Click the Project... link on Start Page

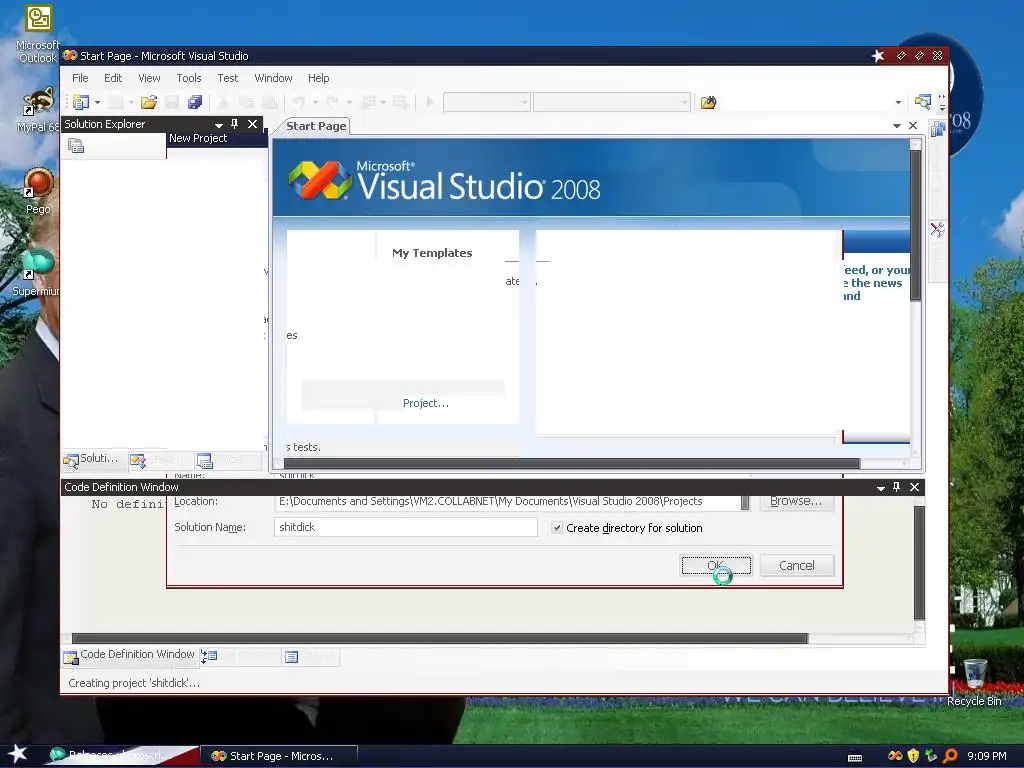(426, 403)
